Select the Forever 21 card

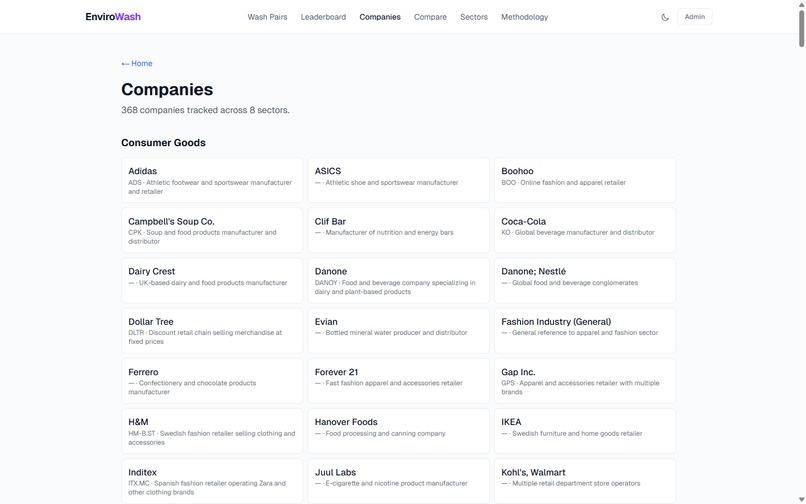398,381
